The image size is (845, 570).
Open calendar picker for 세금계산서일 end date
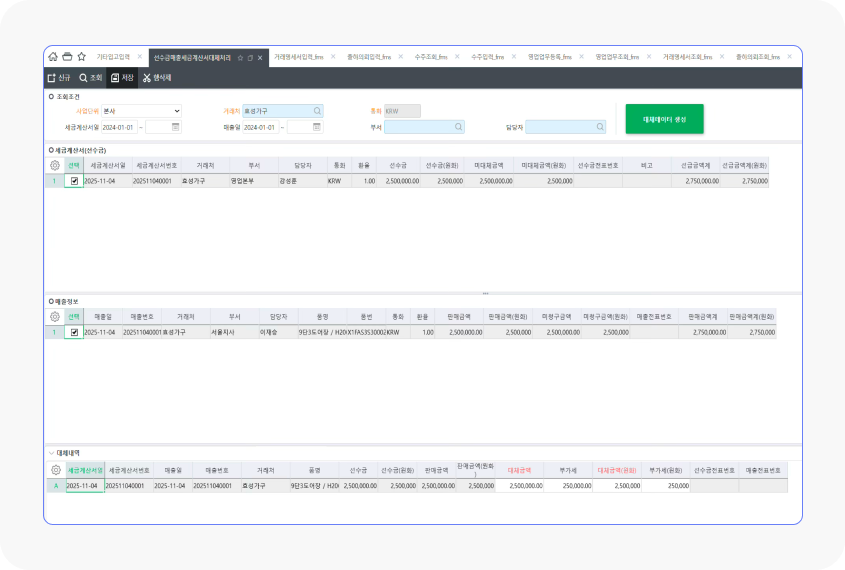pos(176,127)
